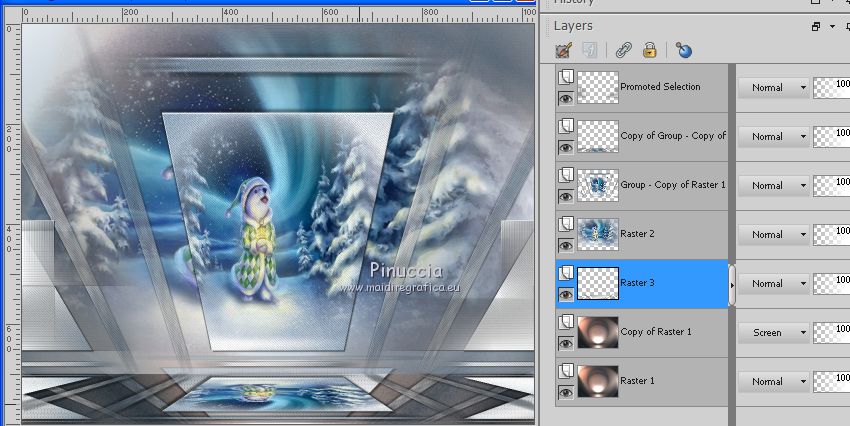This screenshot has height=426, width=850.
Task: Open the Raster 3 blend mode dropdown
Action: [773, 283]
